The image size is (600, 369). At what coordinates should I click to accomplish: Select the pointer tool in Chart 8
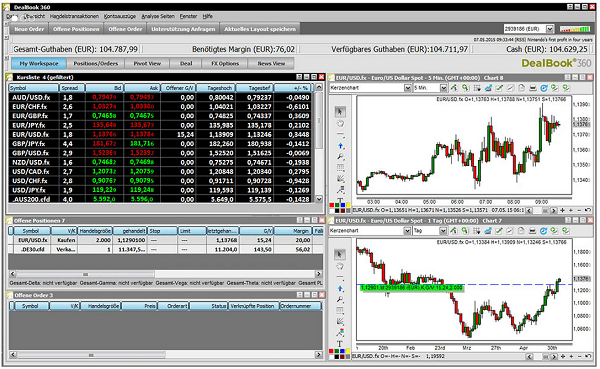339,112
